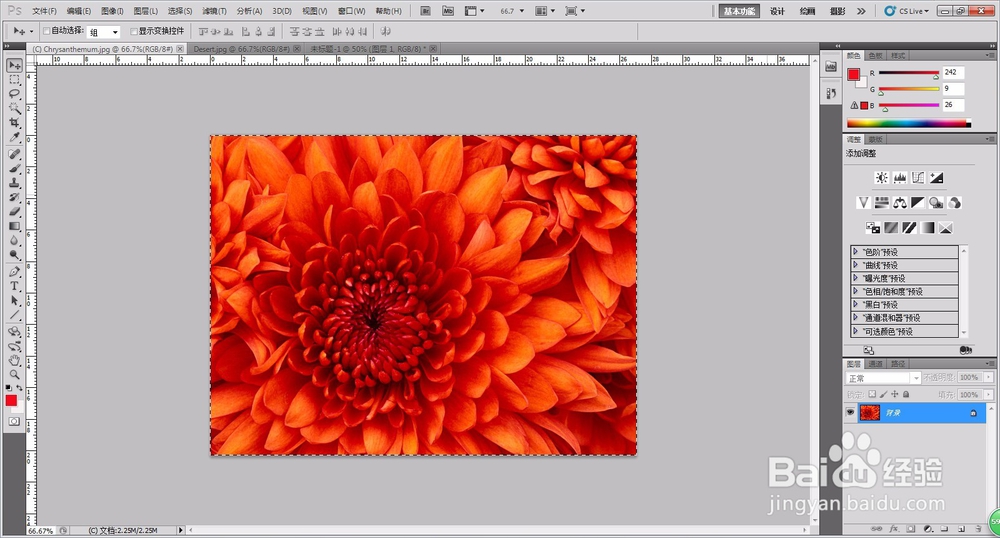Launch Mini Bridge from top bar
1000x538 pixels.
pyautogui.click(x=448, y=11)
